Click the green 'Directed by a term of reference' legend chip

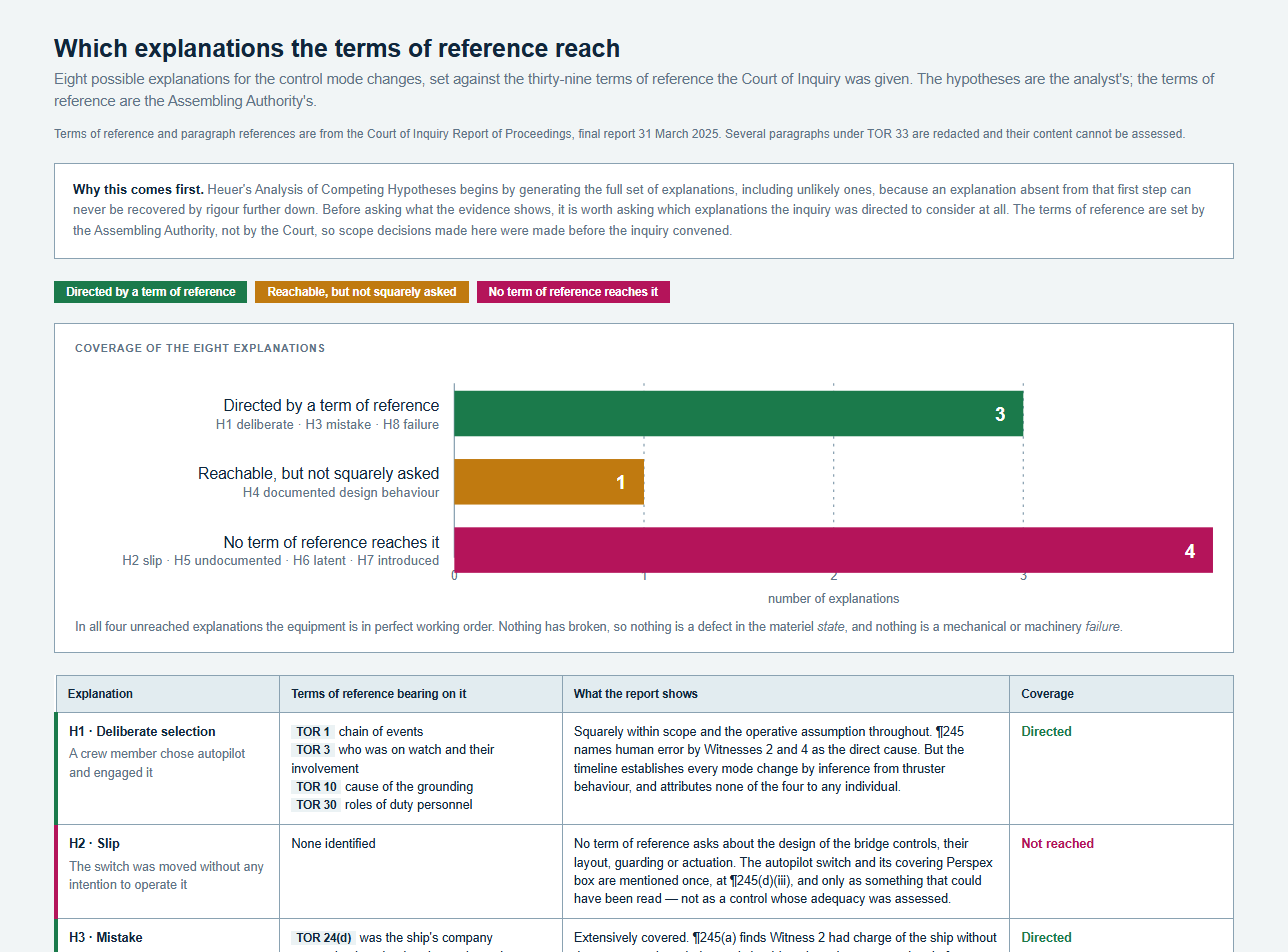(x=150, y=292)
